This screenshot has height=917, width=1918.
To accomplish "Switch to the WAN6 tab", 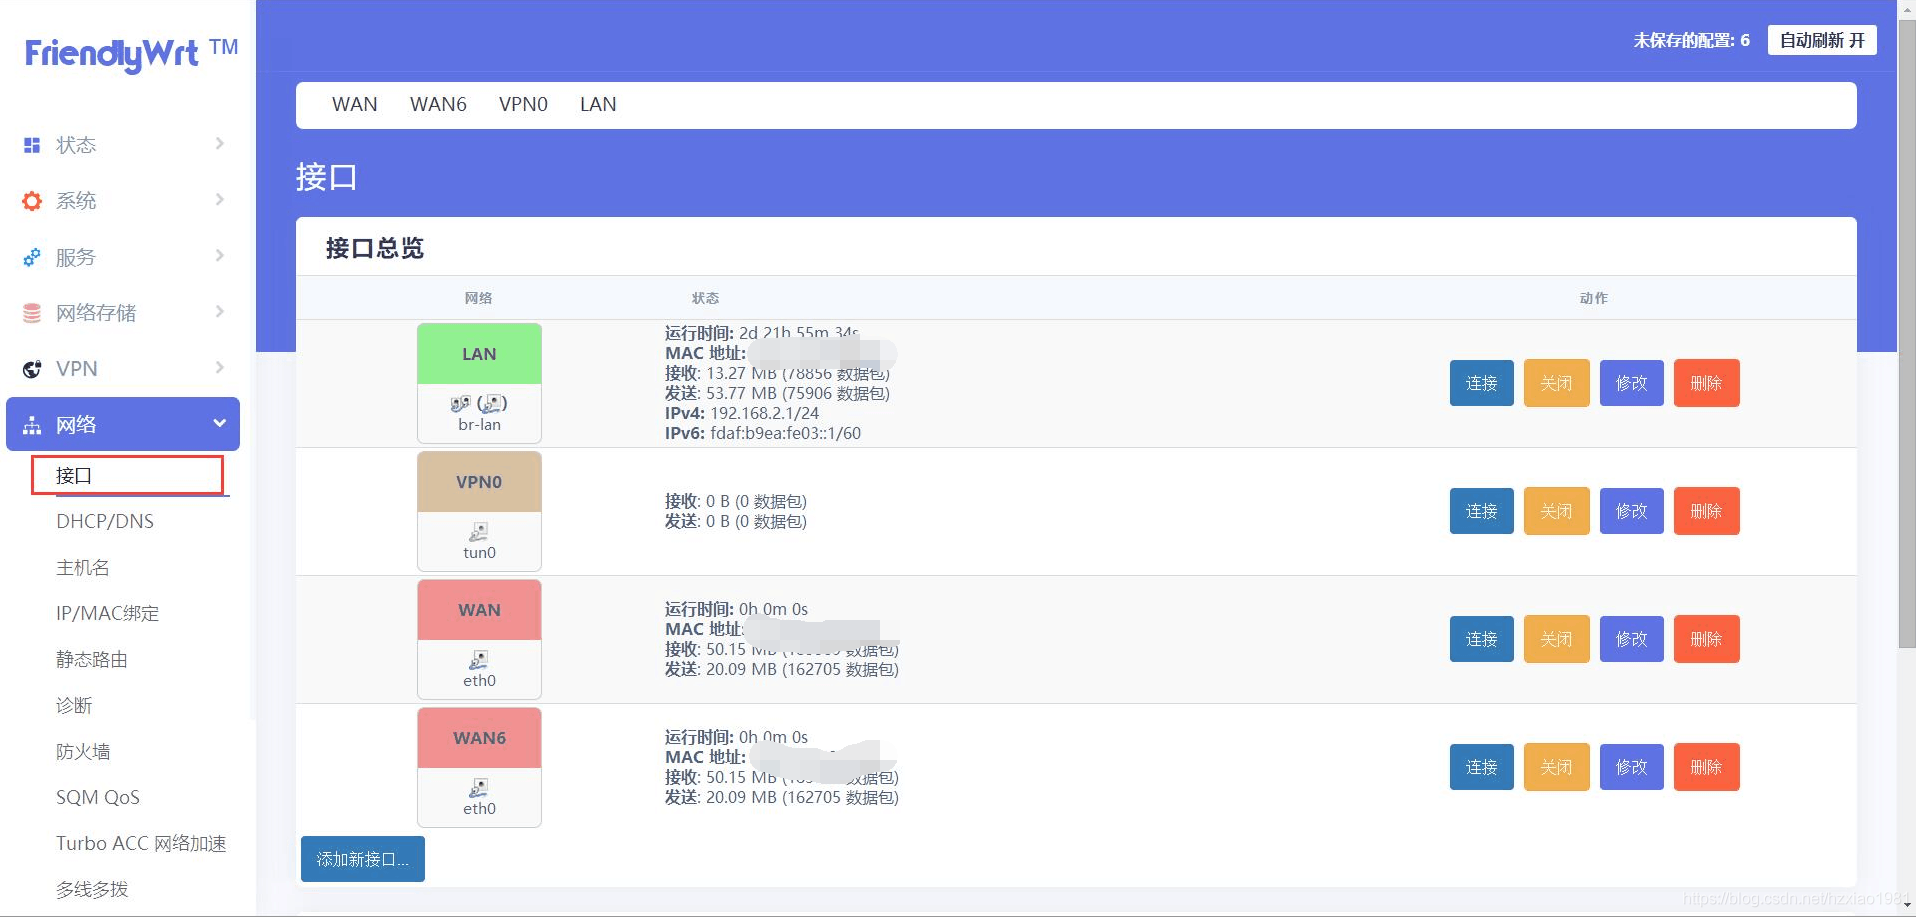I will click(438, 104).
